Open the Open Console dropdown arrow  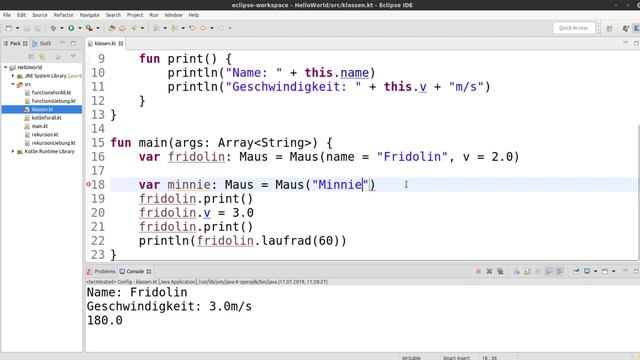(x=613, y=271)
